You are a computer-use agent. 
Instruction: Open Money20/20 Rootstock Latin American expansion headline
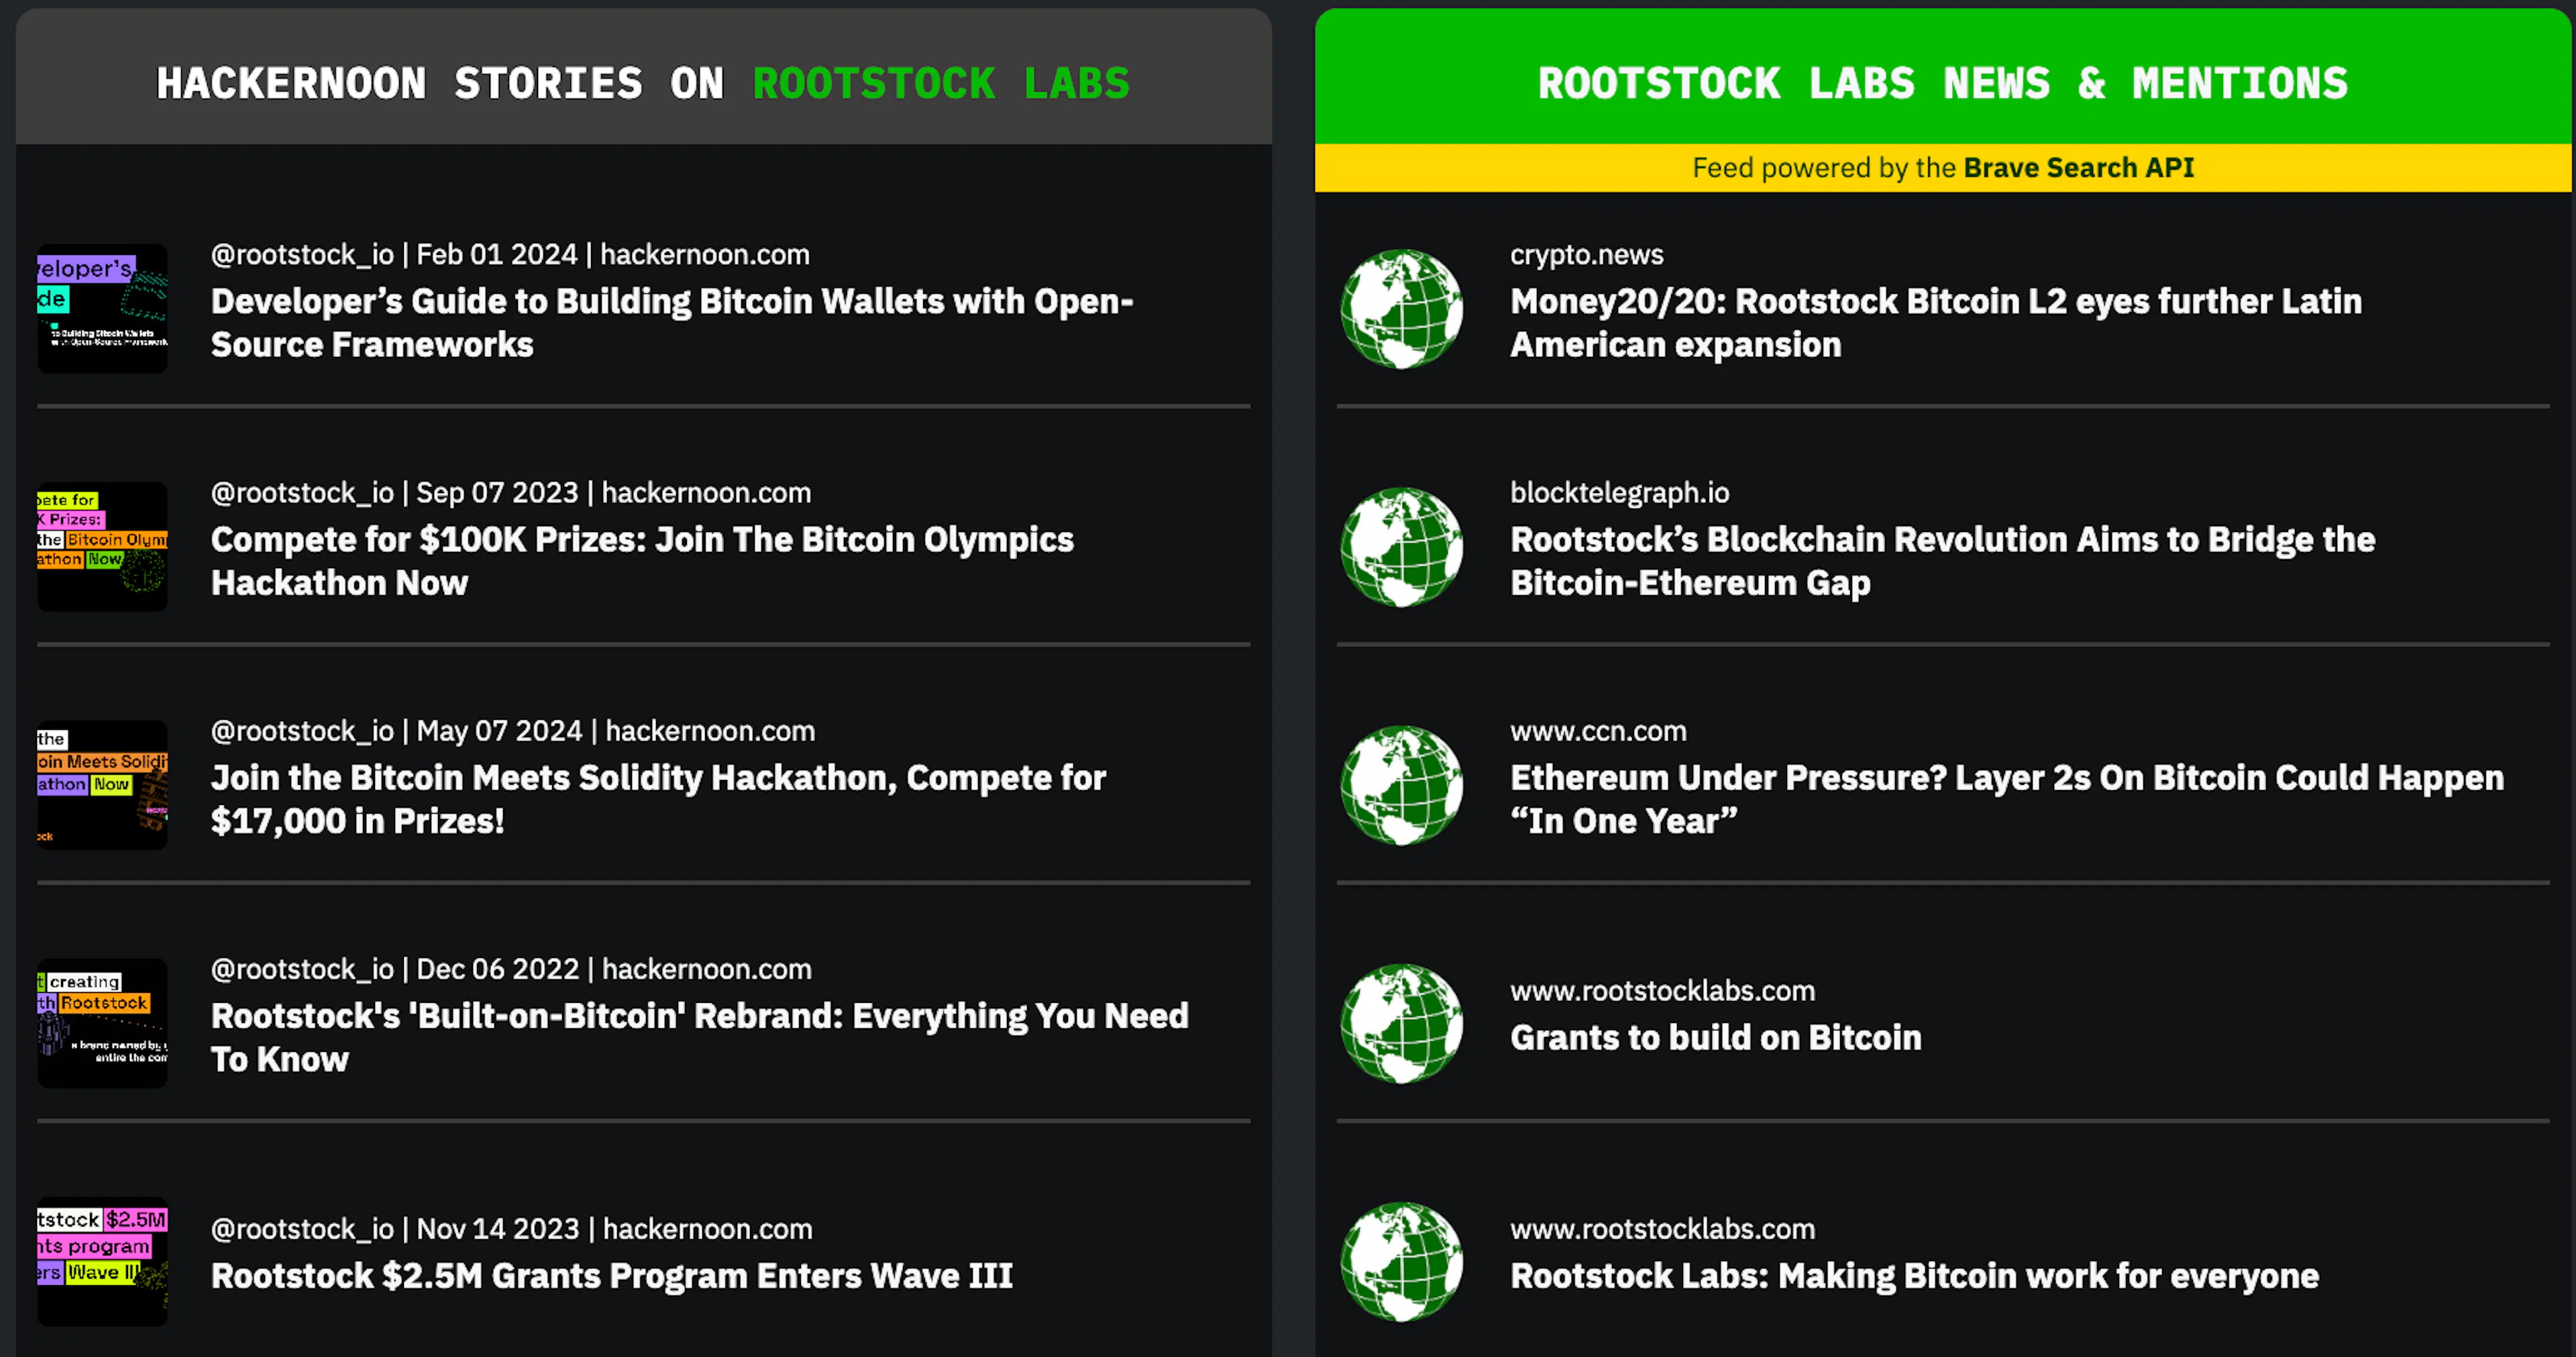point(1936,322)
